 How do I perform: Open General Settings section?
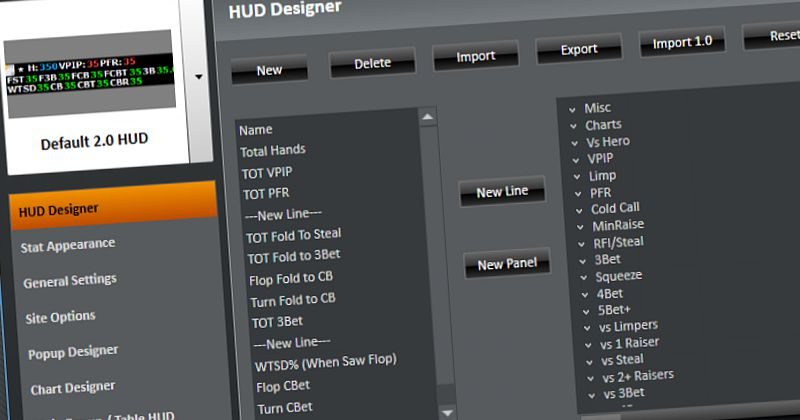point(70,281)
